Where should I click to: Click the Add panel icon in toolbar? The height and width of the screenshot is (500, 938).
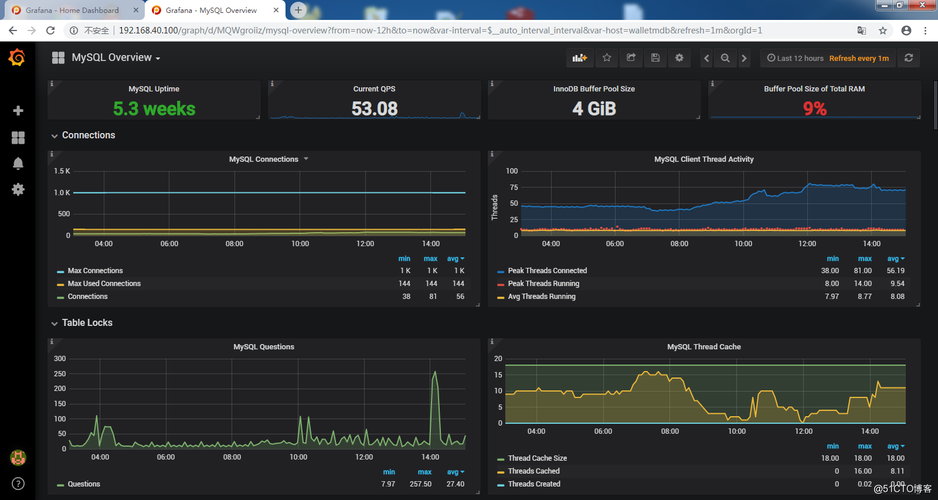pos(579,58)
